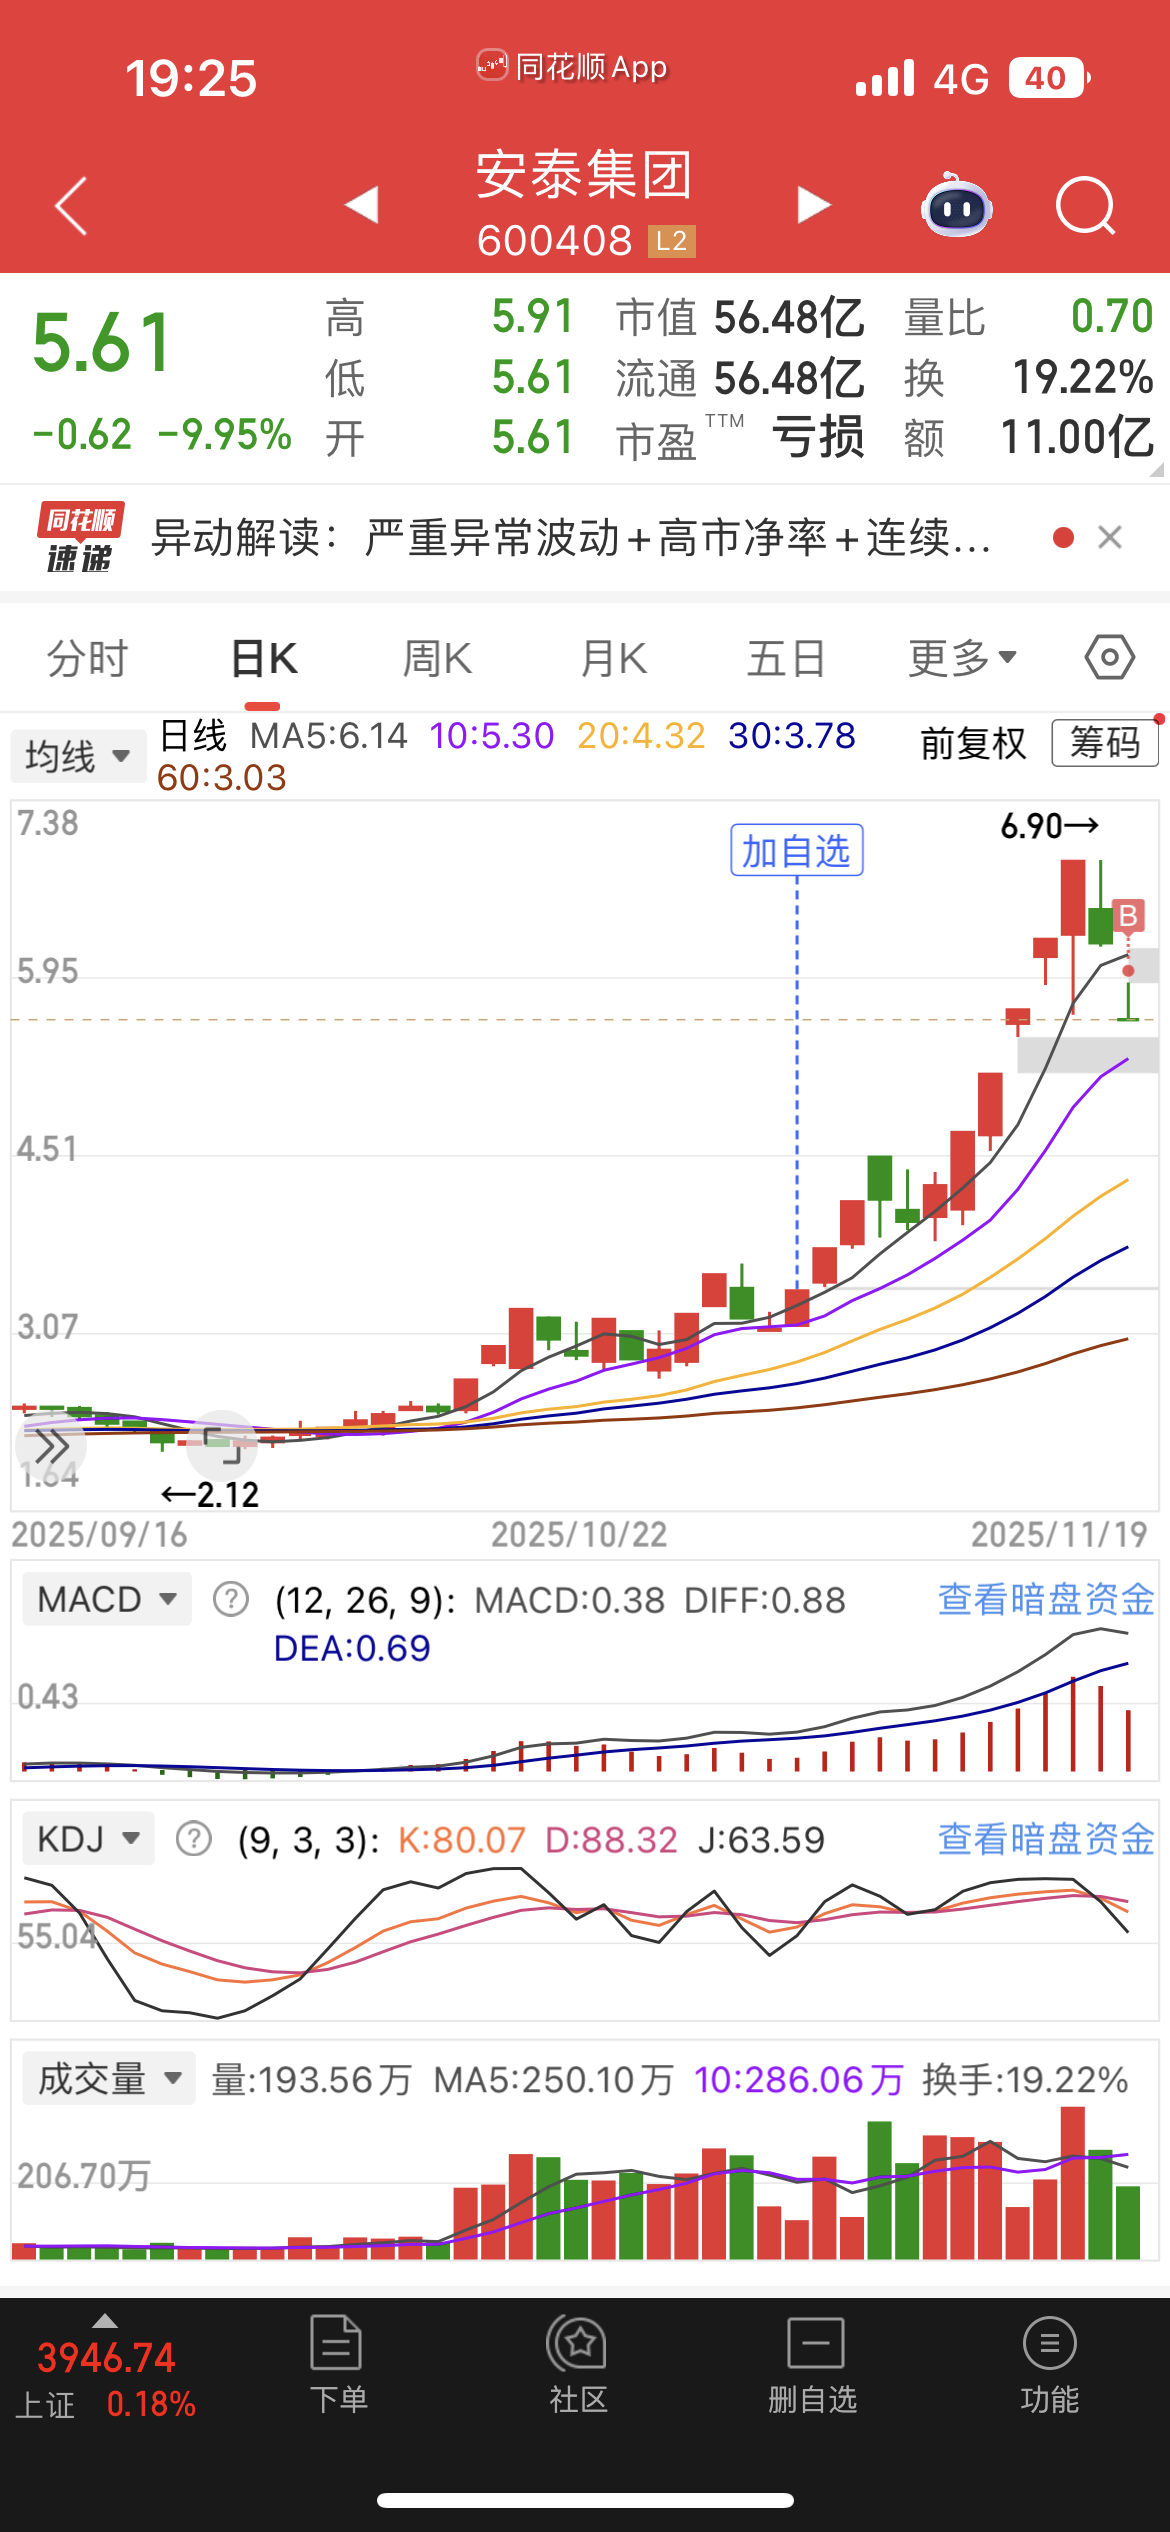Tap the current price 5.61
This screenshot has height=2532, width=1170.
(102, 343)
